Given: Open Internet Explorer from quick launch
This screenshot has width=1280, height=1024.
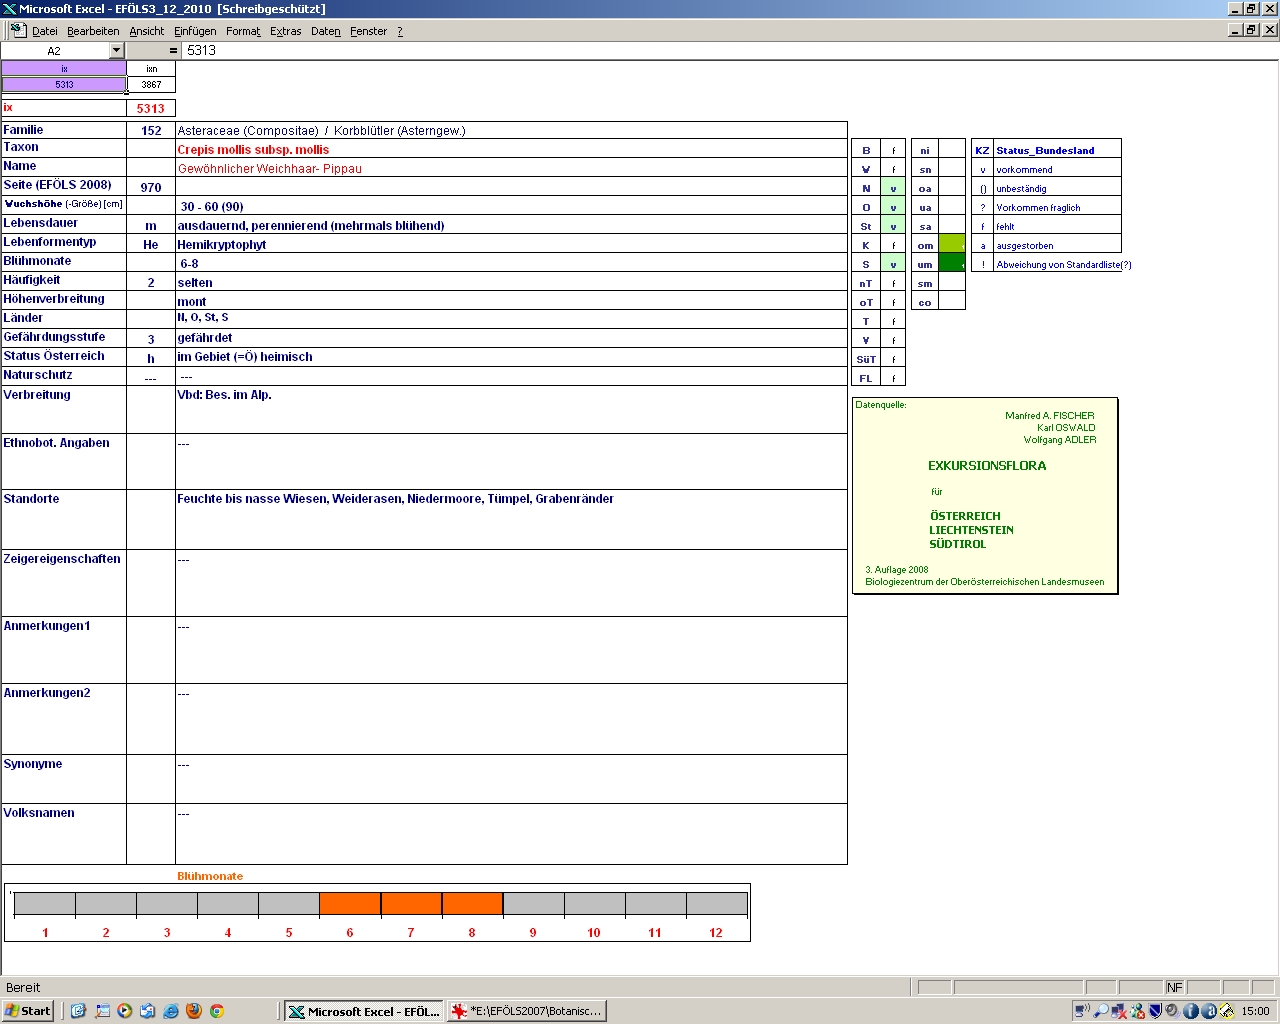Looking at the screenshot, I should click(171, 1011).
